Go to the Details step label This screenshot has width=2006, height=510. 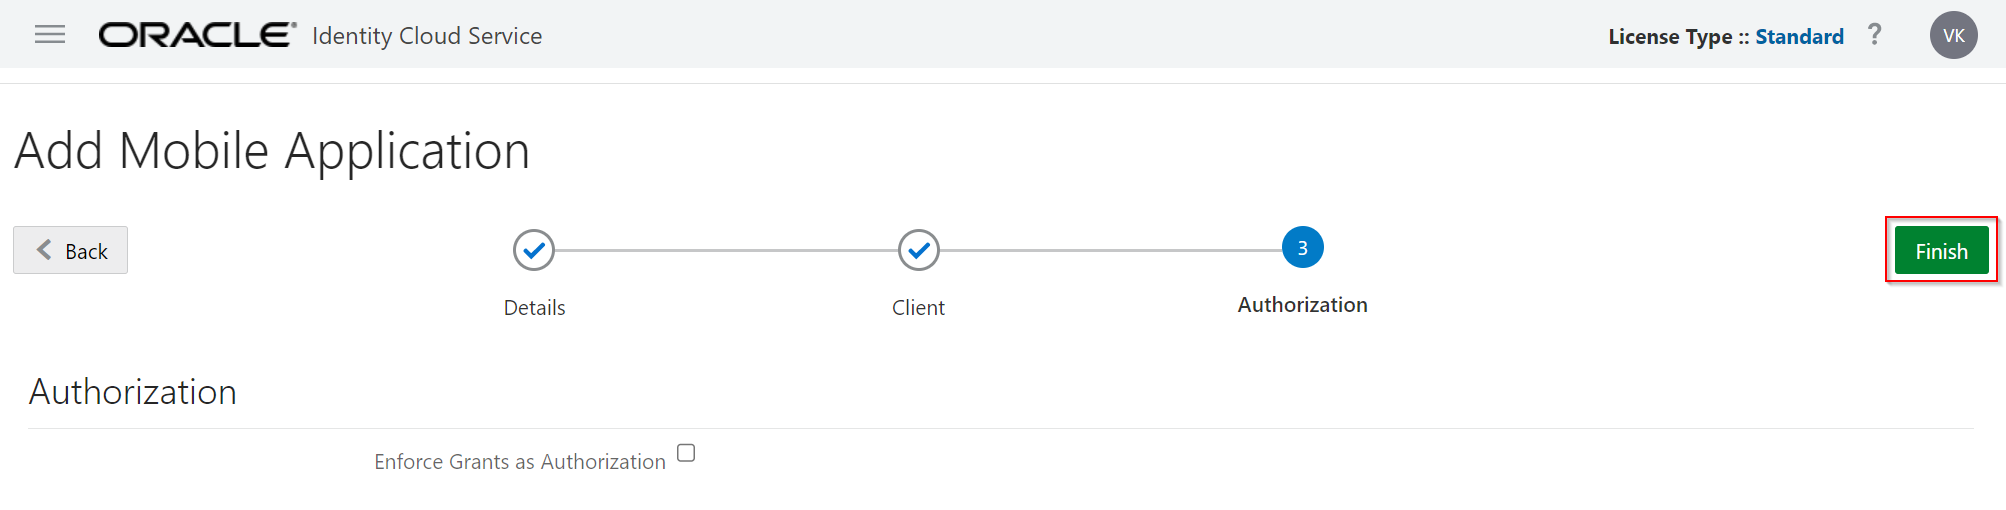tap(534, 308)
